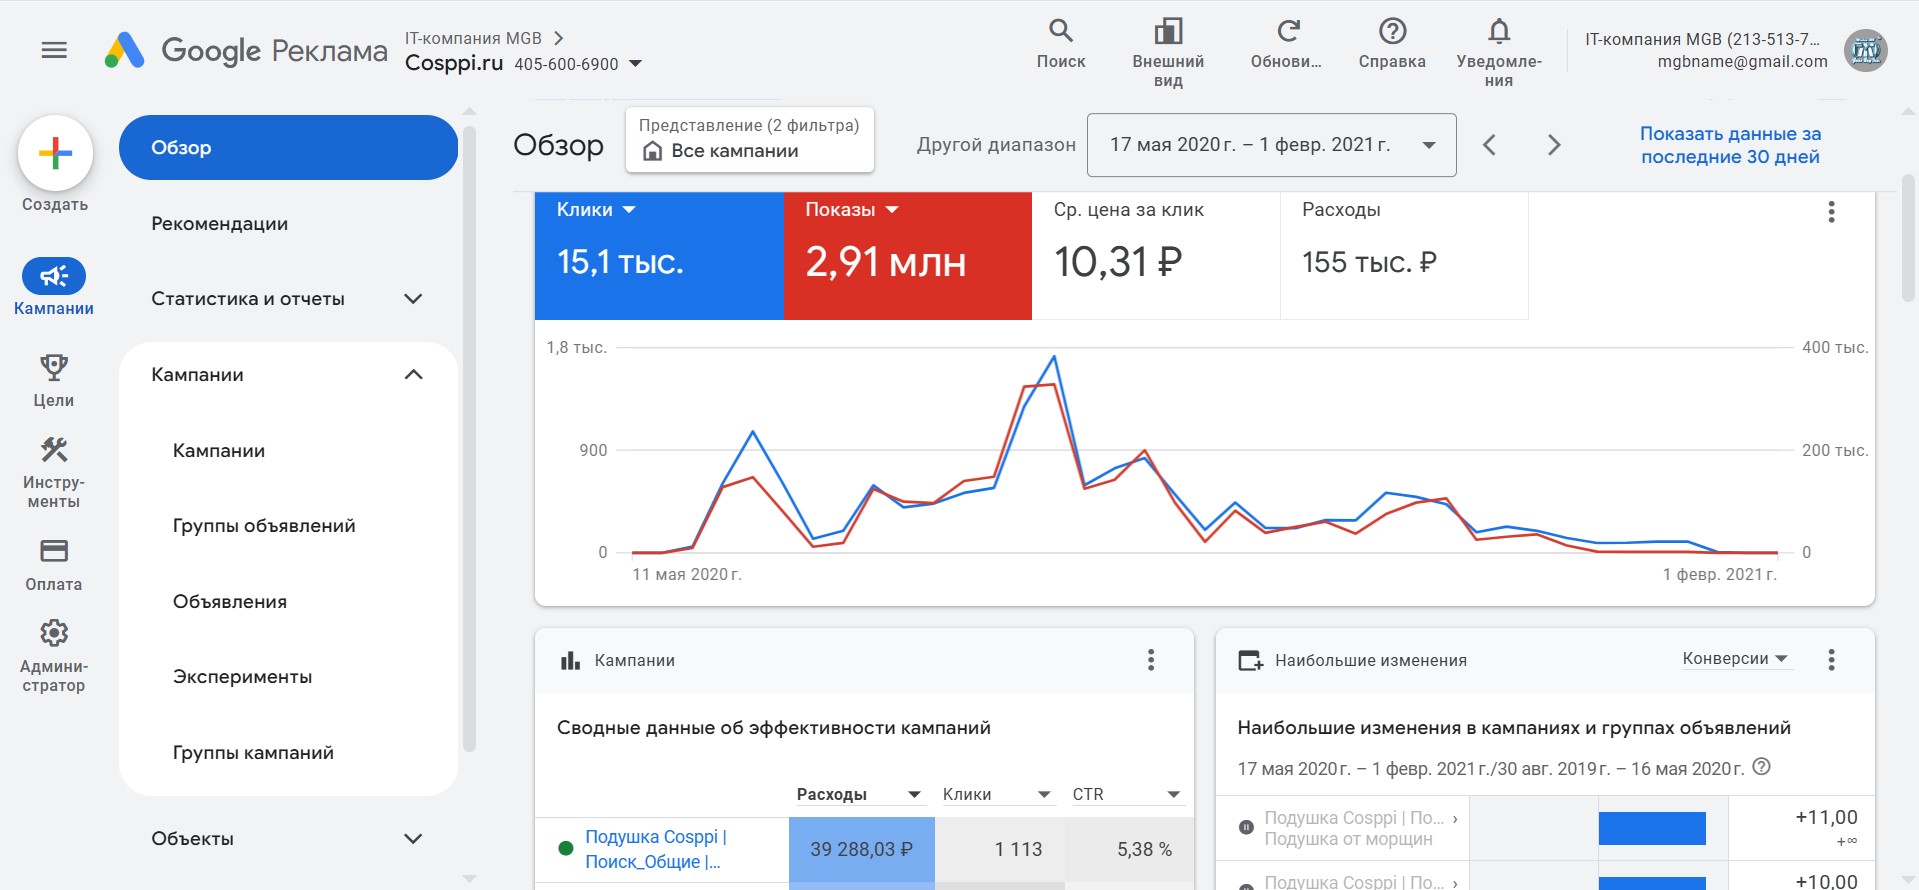
Task: Open Кампании card three-dot menu
Action: pos(1151,660)
